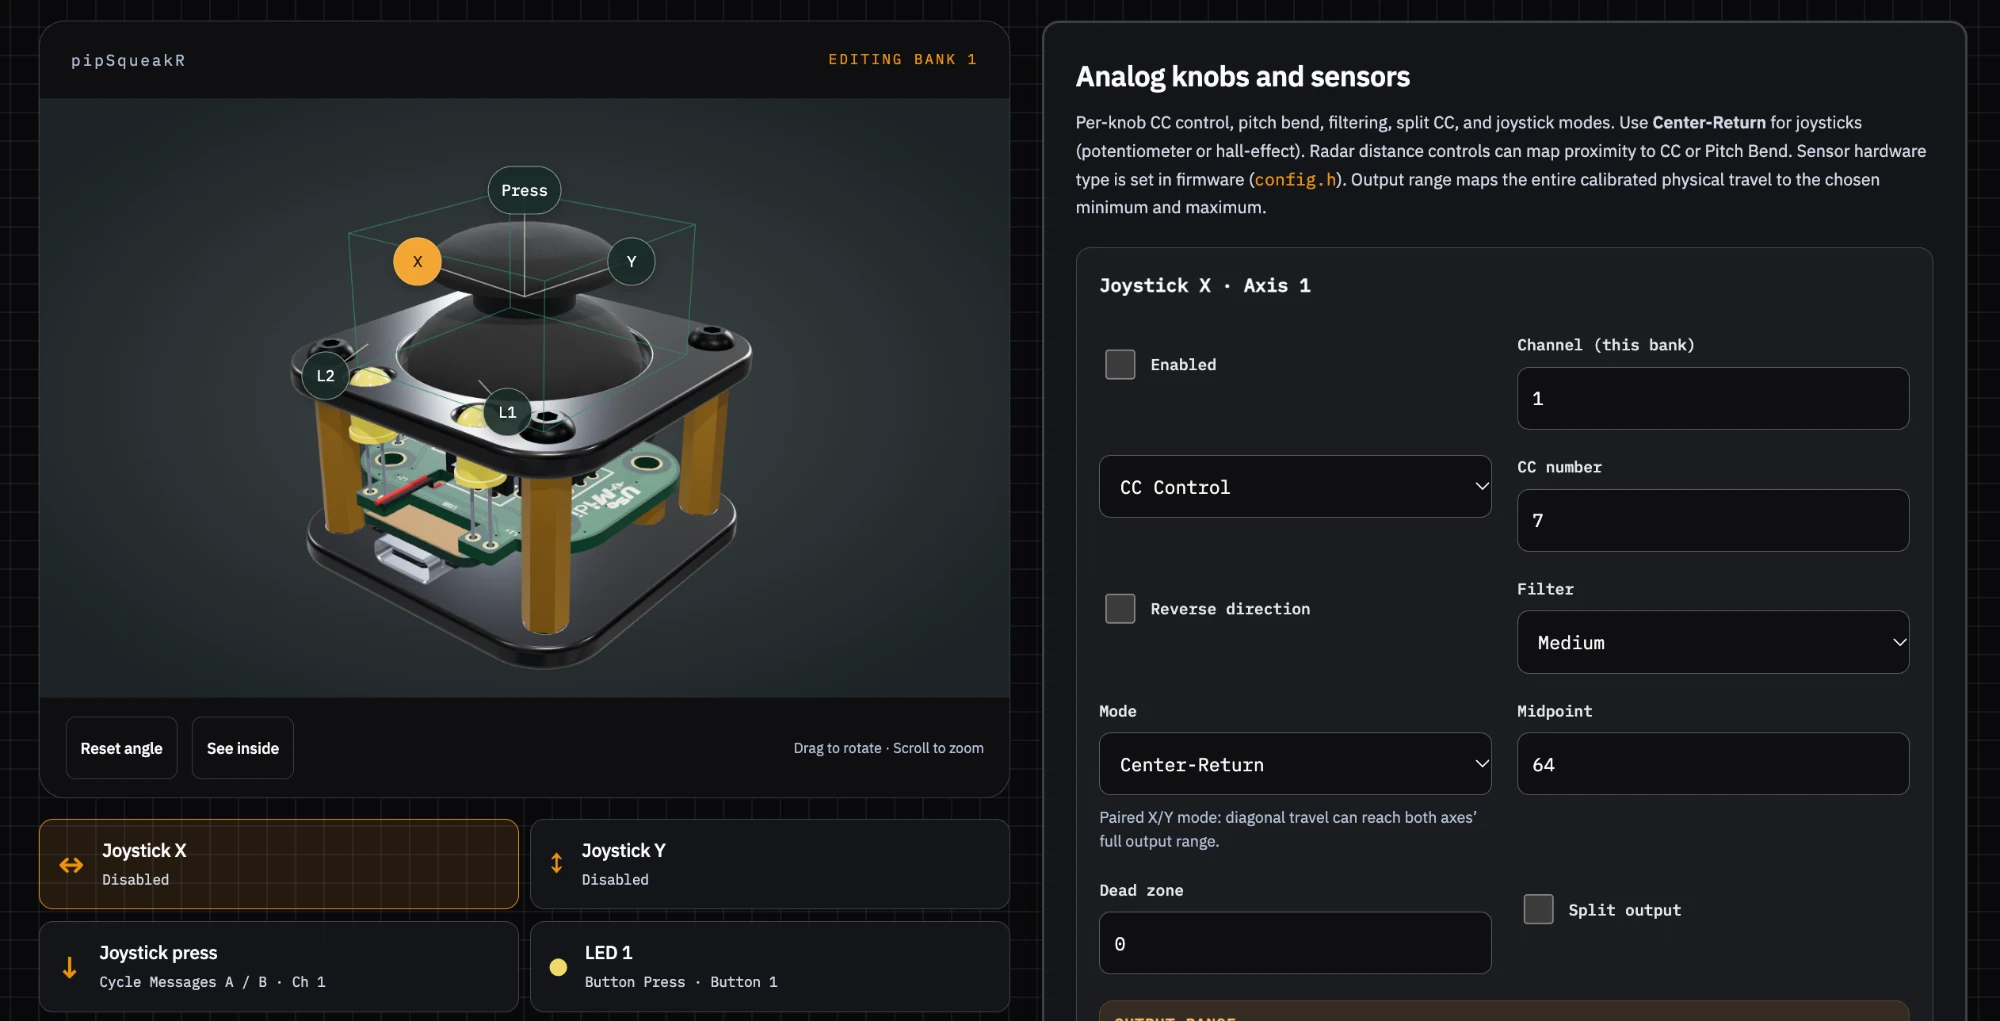Click the Reset angle button
The width and height of the screenshot is (2000, 1021).
pyautogui.click(x=121, y=748)
